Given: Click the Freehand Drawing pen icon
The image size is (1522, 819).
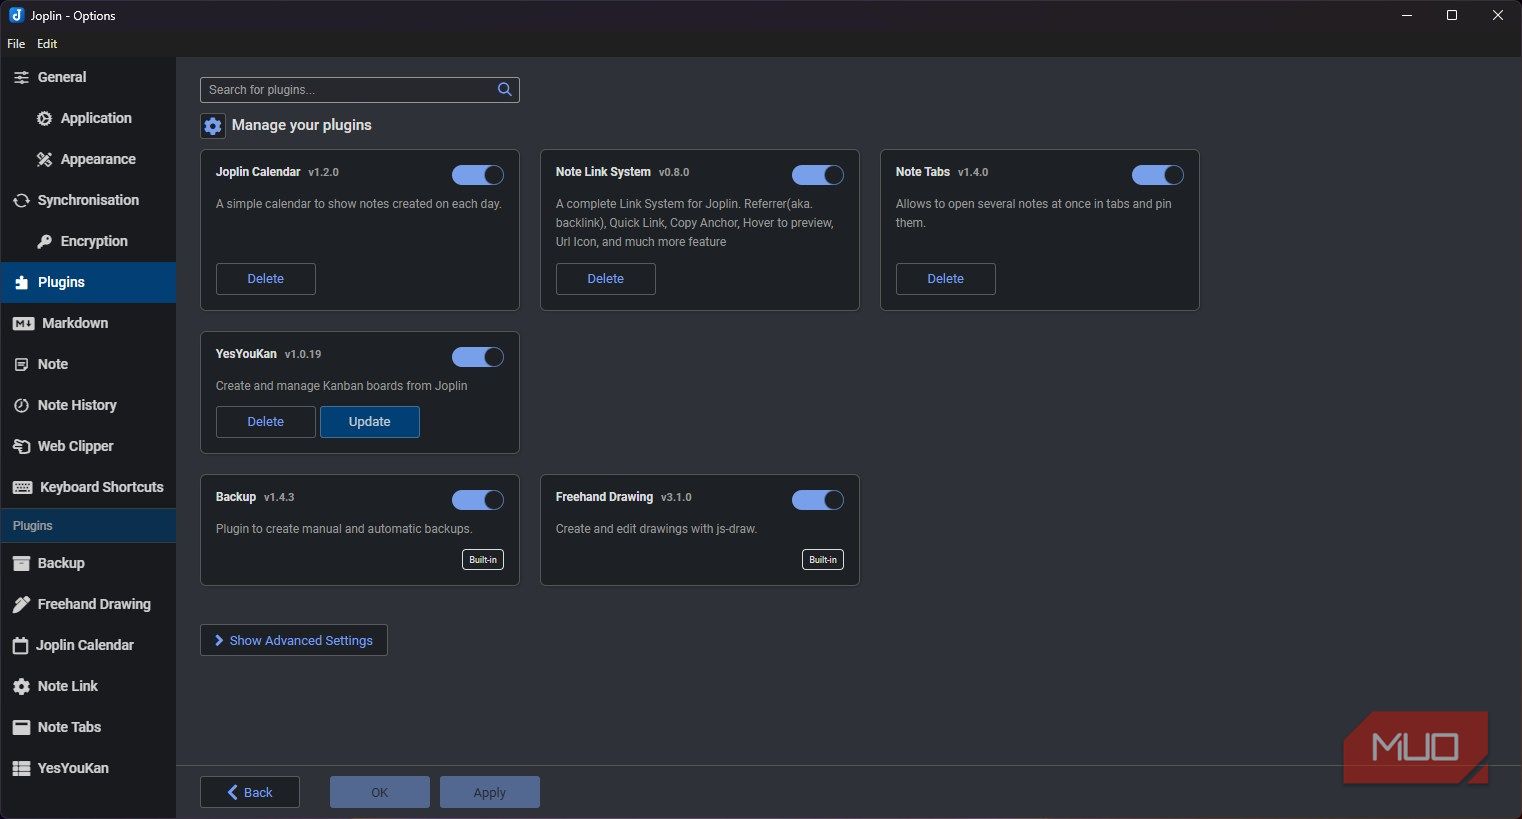Looking at the screenshot, I should pos(21,604).
